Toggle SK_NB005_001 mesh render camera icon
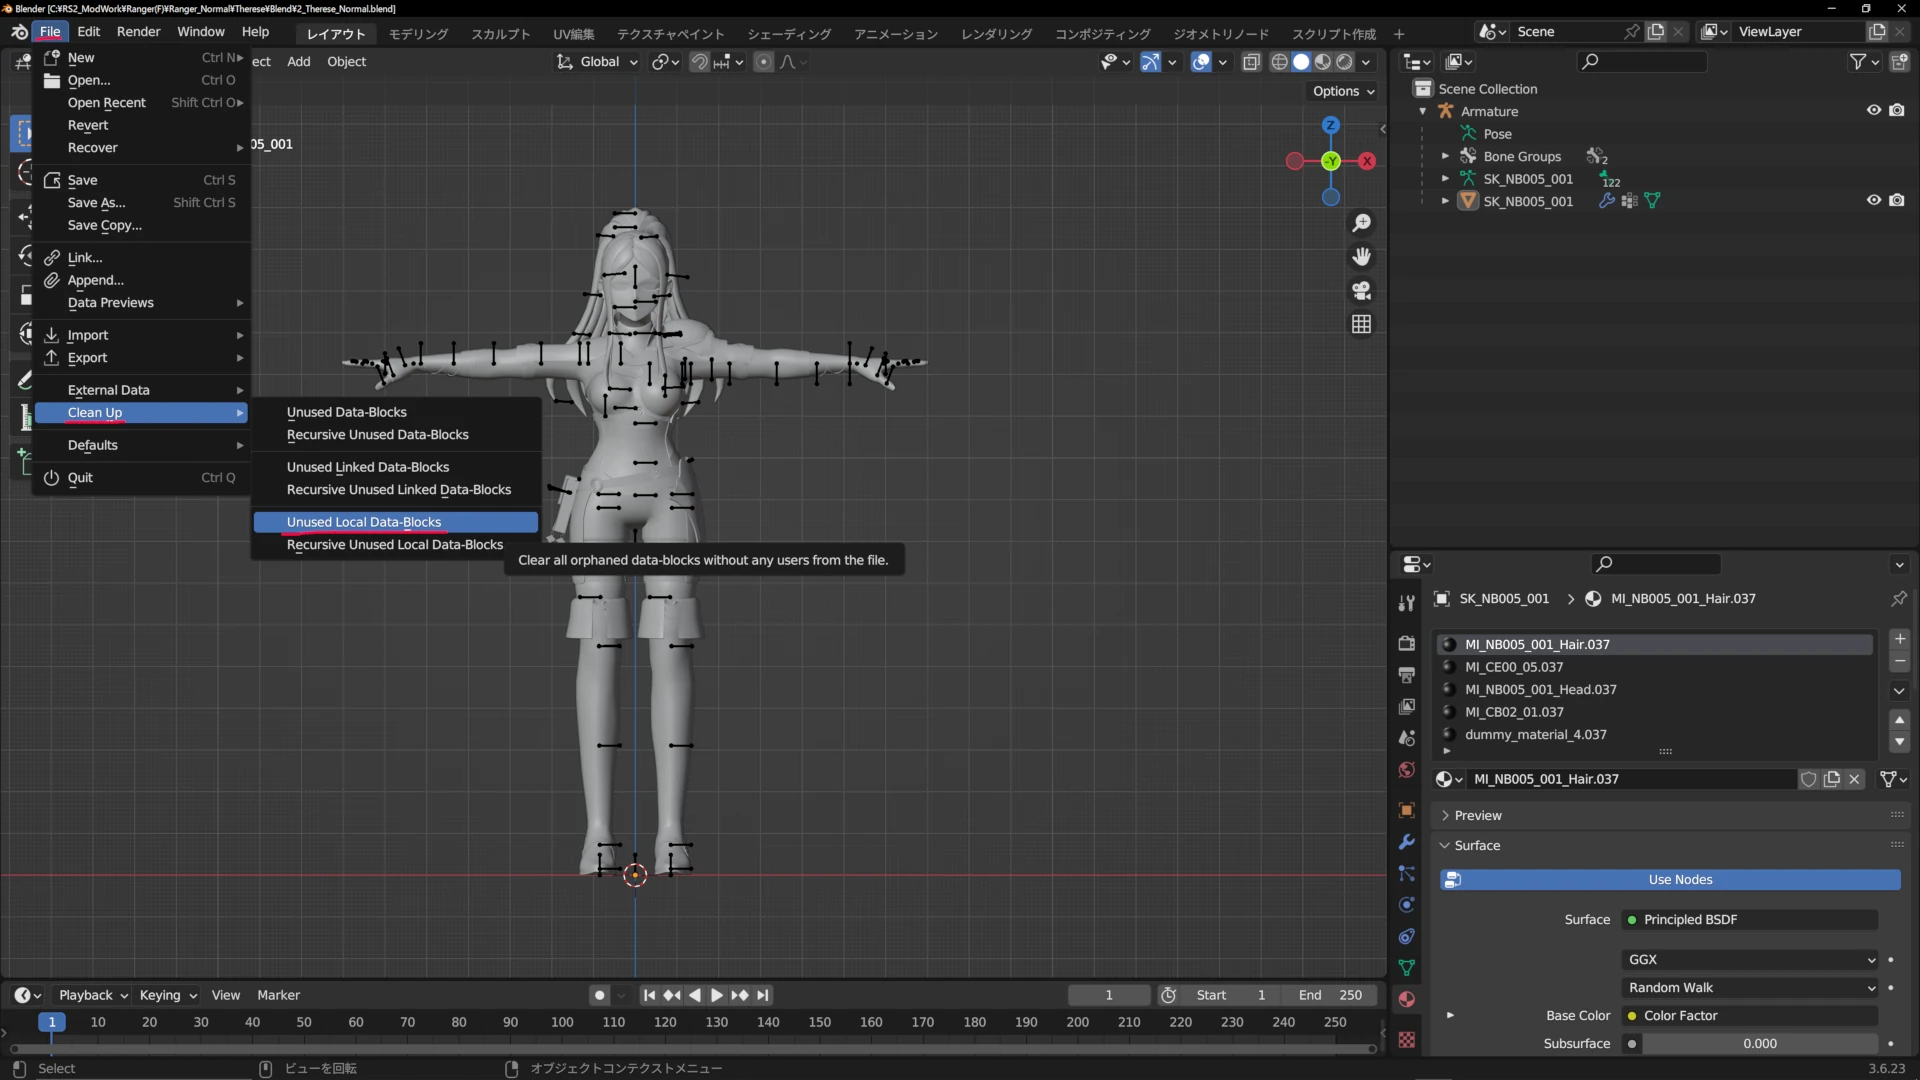 (x=1897, y=201)
